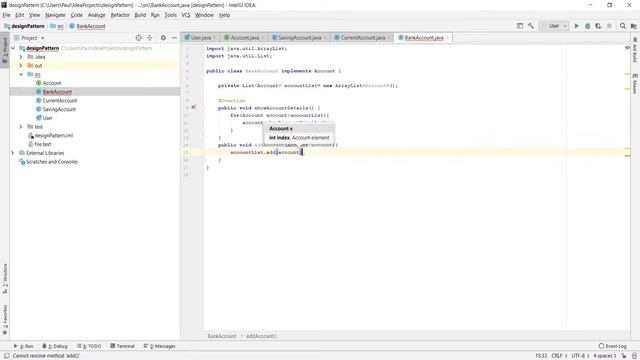This screenshot has width=640, height=360.
Task: Click cursor position 15:33 in status bar
Action: [x=541, y=356]
